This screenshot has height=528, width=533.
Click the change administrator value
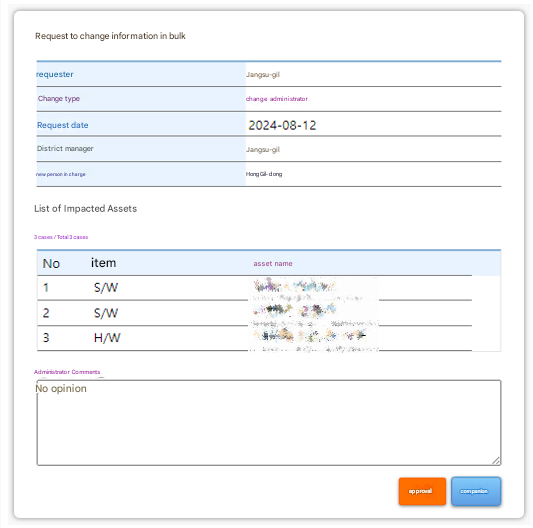coord(276,99)
